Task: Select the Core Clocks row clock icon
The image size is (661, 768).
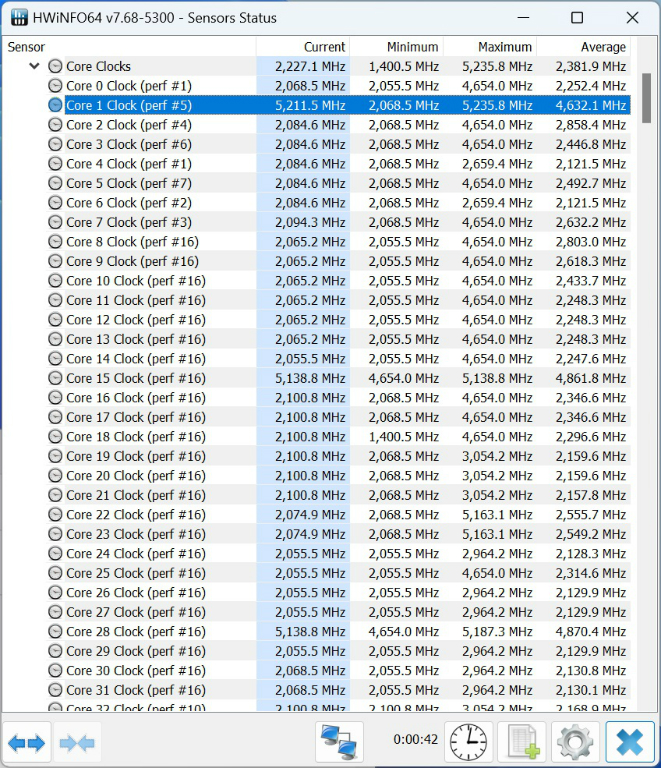Action: (x=55, y=66)
